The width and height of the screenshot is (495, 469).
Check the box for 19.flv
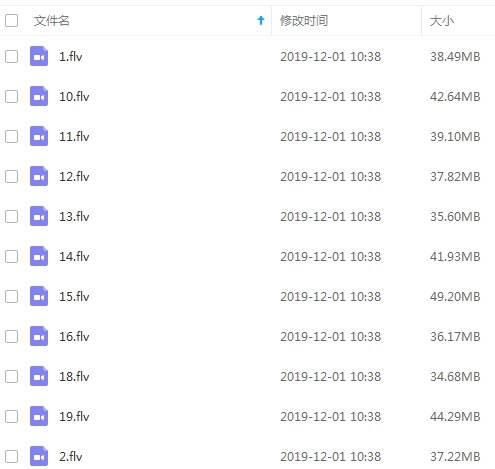[11, 417]
